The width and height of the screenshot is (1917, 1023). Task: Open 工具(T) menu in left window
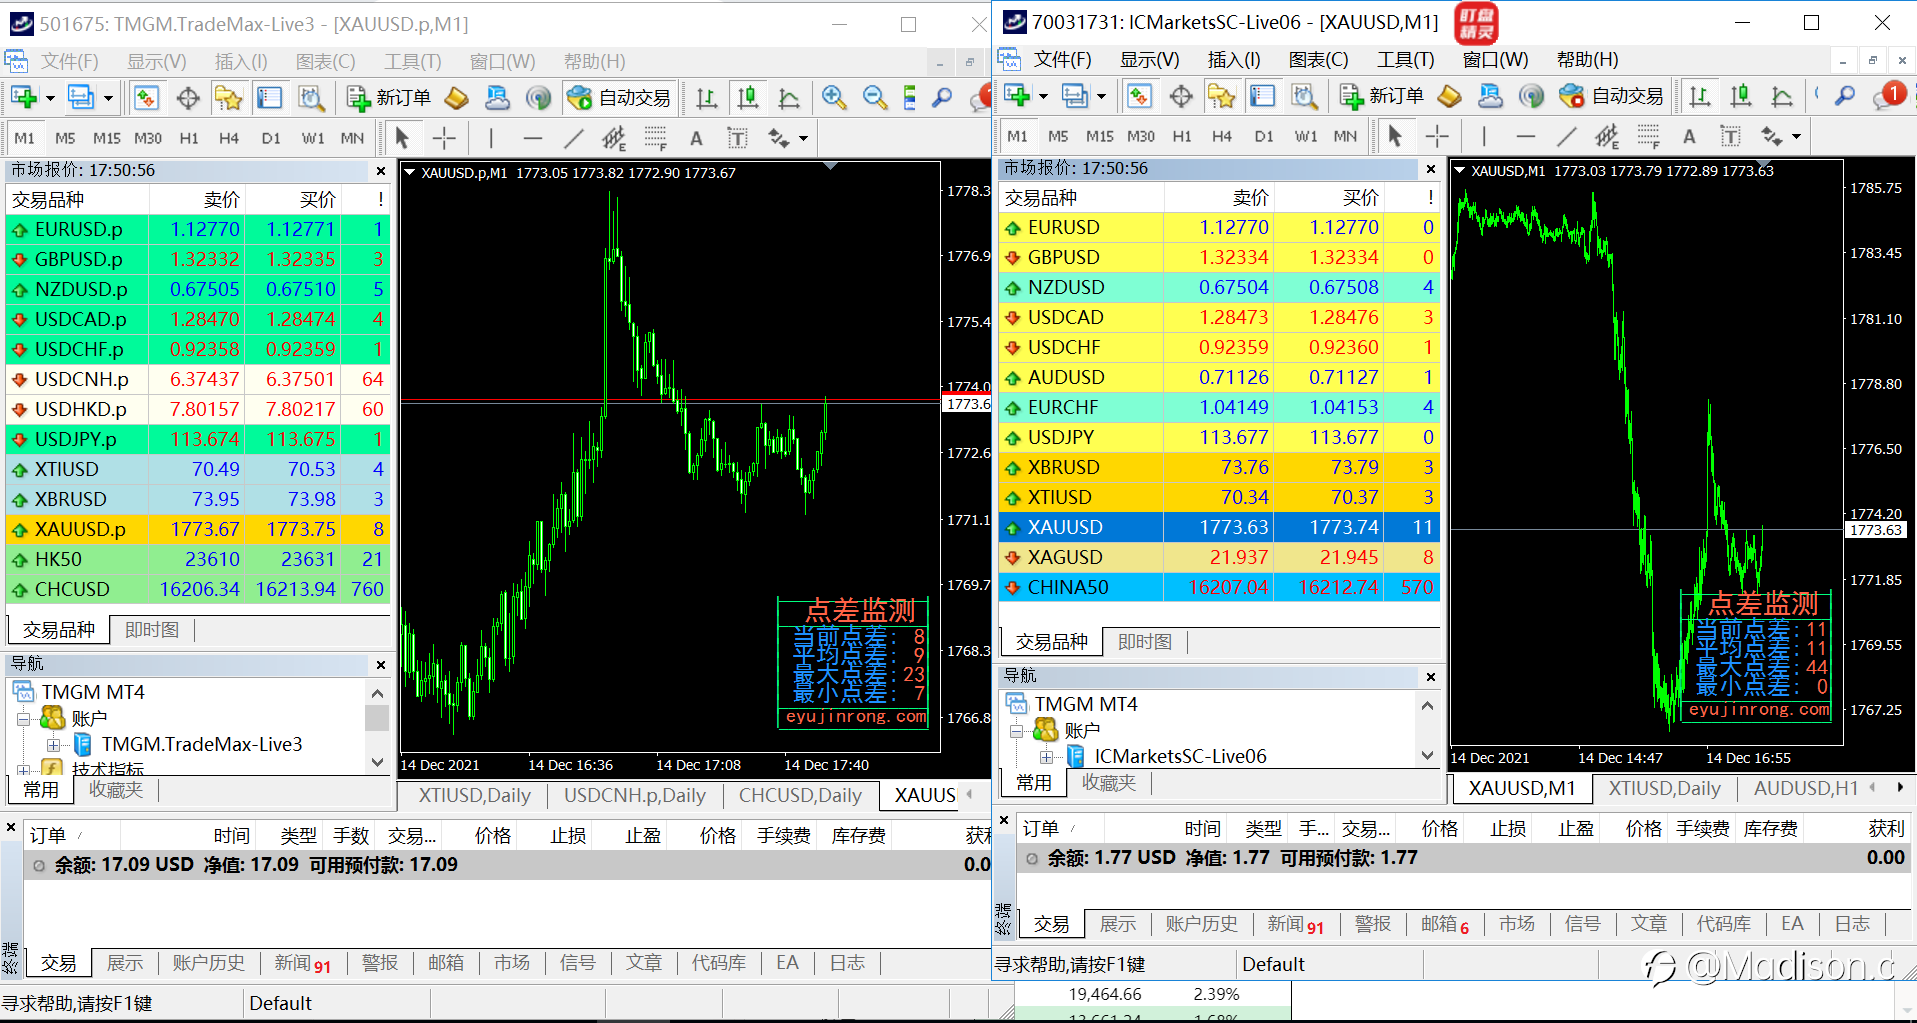pos(413,62)
